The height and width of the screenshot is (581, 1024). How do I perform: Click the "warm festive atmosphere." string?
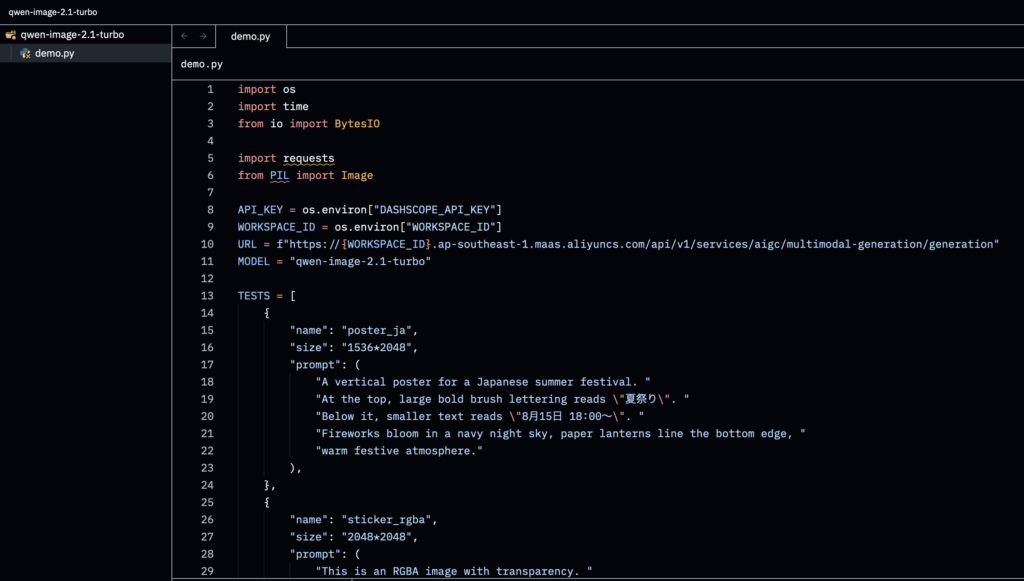[x=399, y=450]
